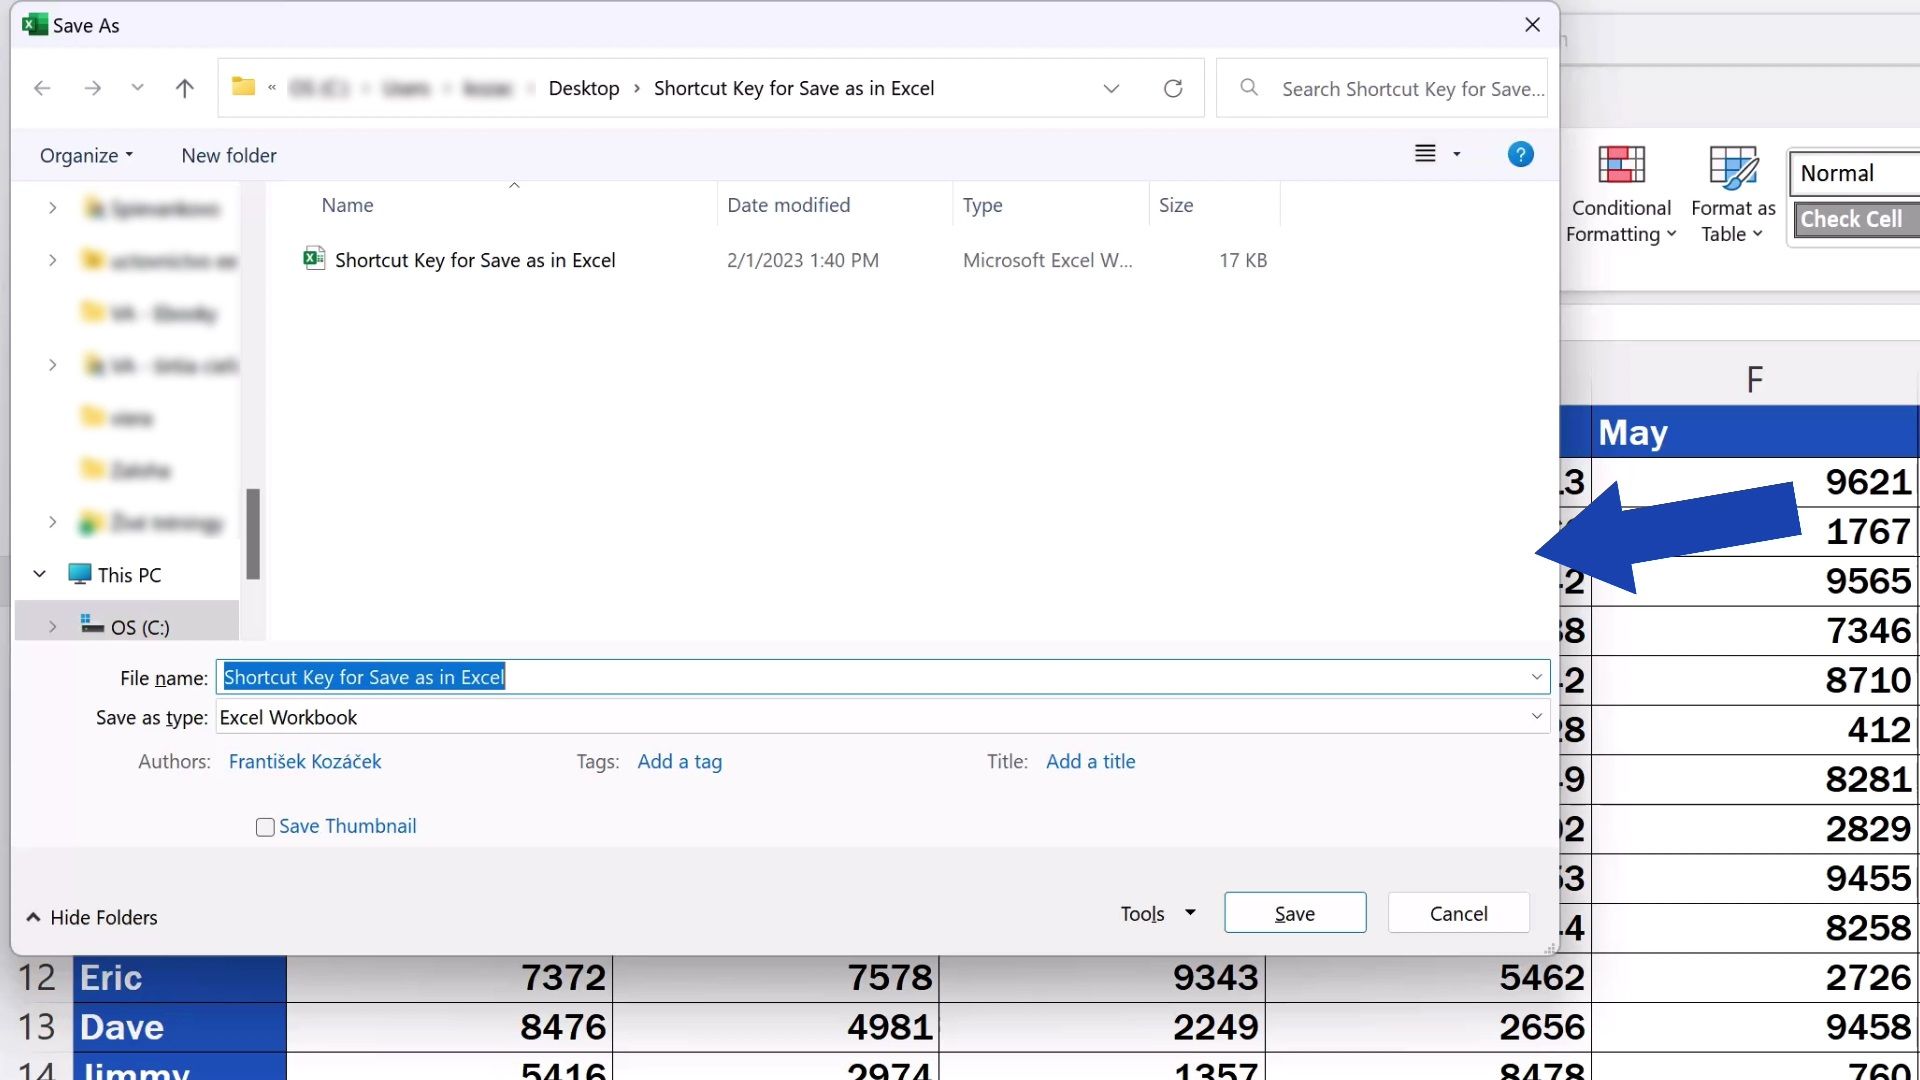Viewport: 1920px width, 1080px height.
Task: Click the navigation pane scrollbar thumb
Action: (253, 533)
